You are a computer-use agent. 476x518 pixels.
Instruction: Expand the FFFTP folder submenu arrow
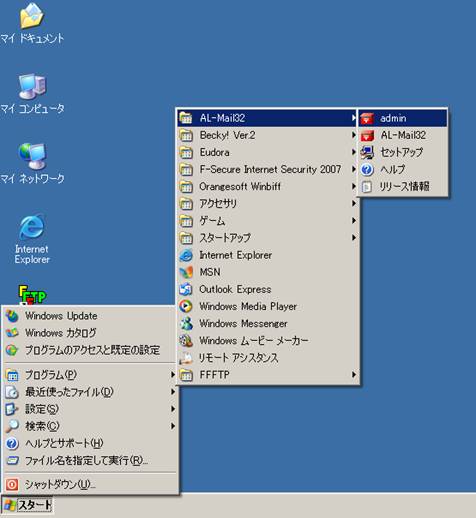click(x=354, y=375)
